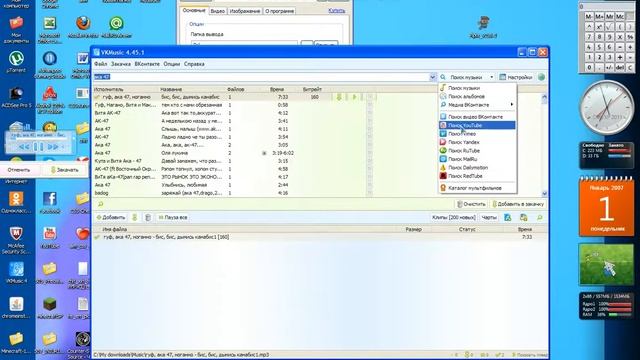This screenshot has height=360, width=640.
Task: Click the blue icon right of Чарты
Action: coord(507,218)
